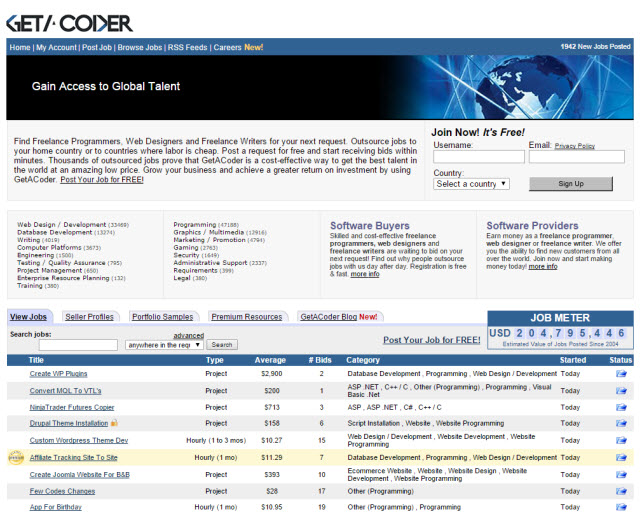Open advanced search link
The width and height of the screenshot is (640, 515).
point(189,335)
